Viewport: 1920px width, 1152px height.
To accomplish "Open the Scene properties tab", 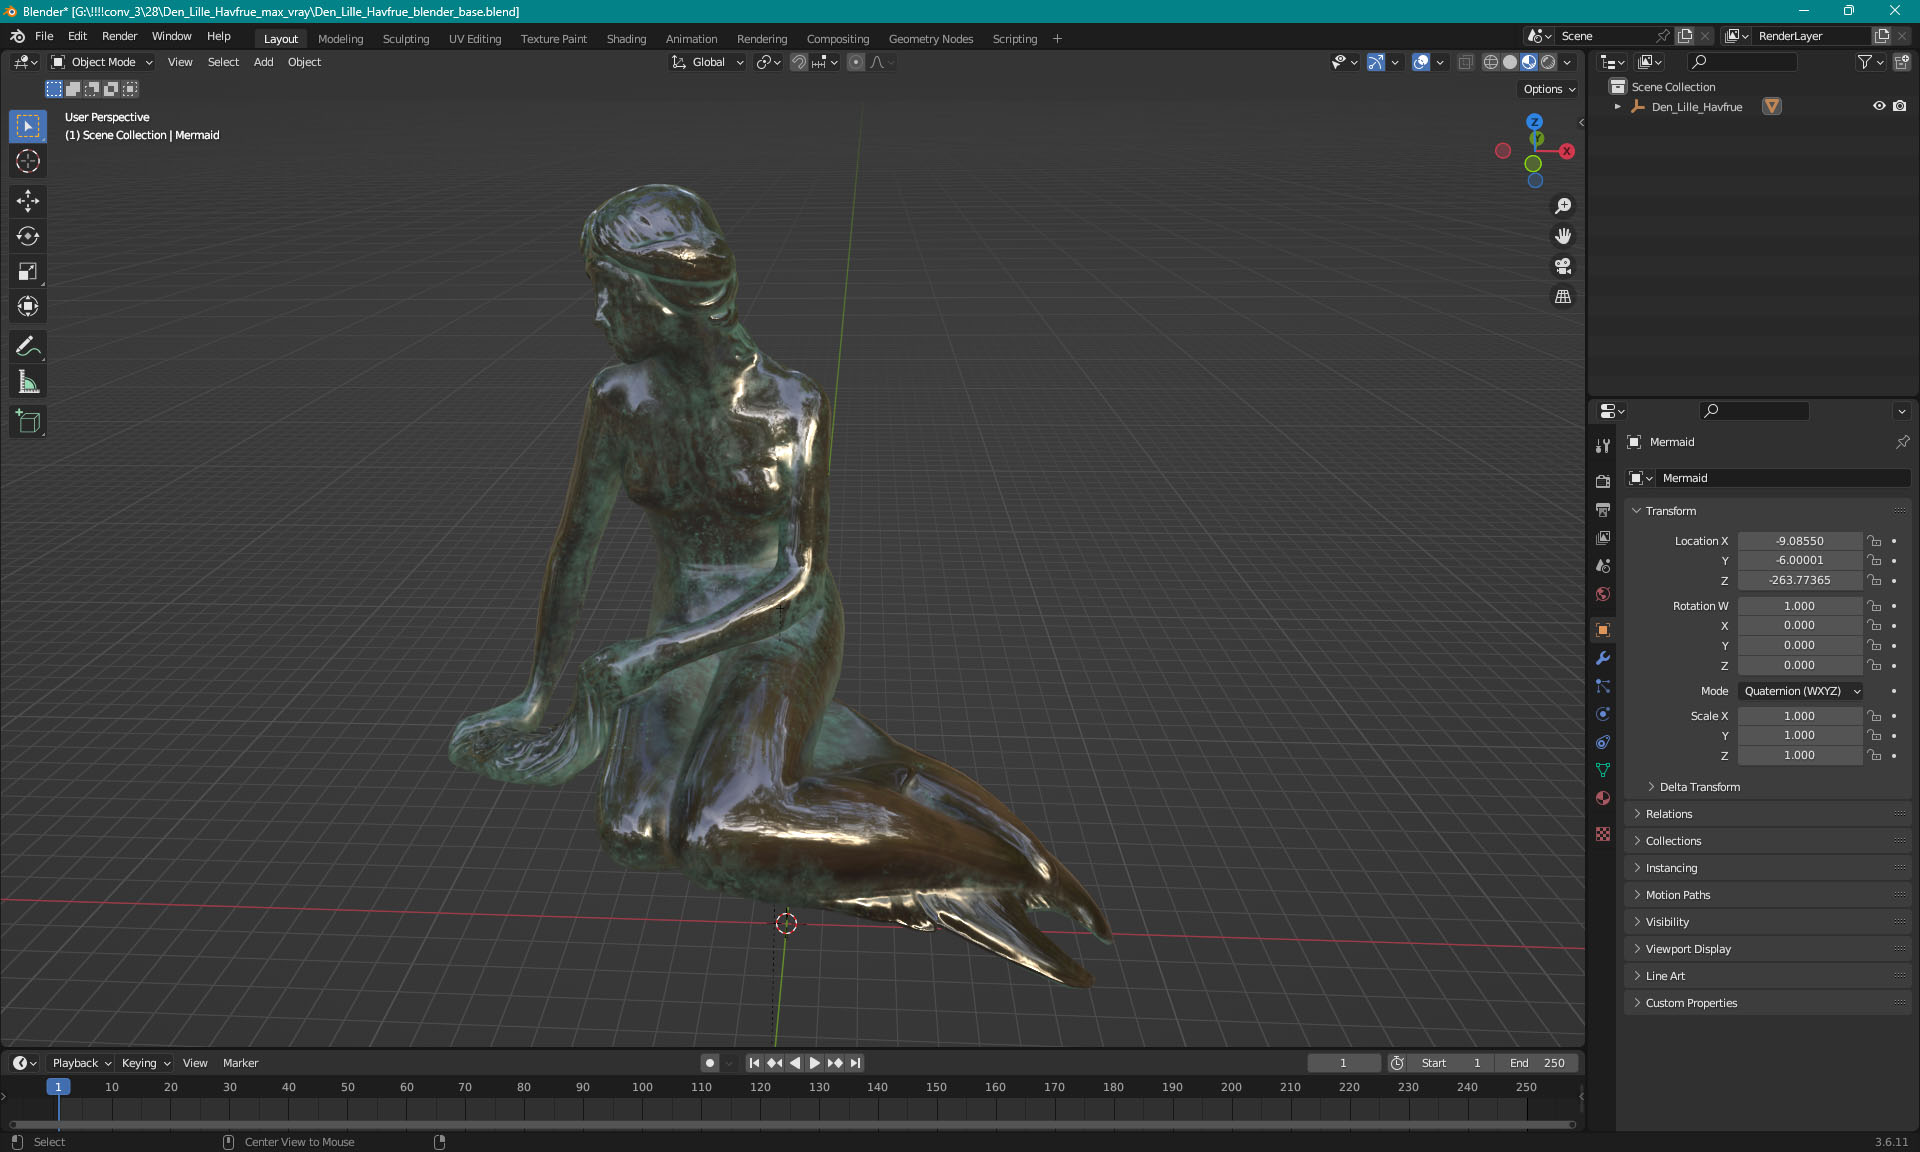I will (1603, 565).
